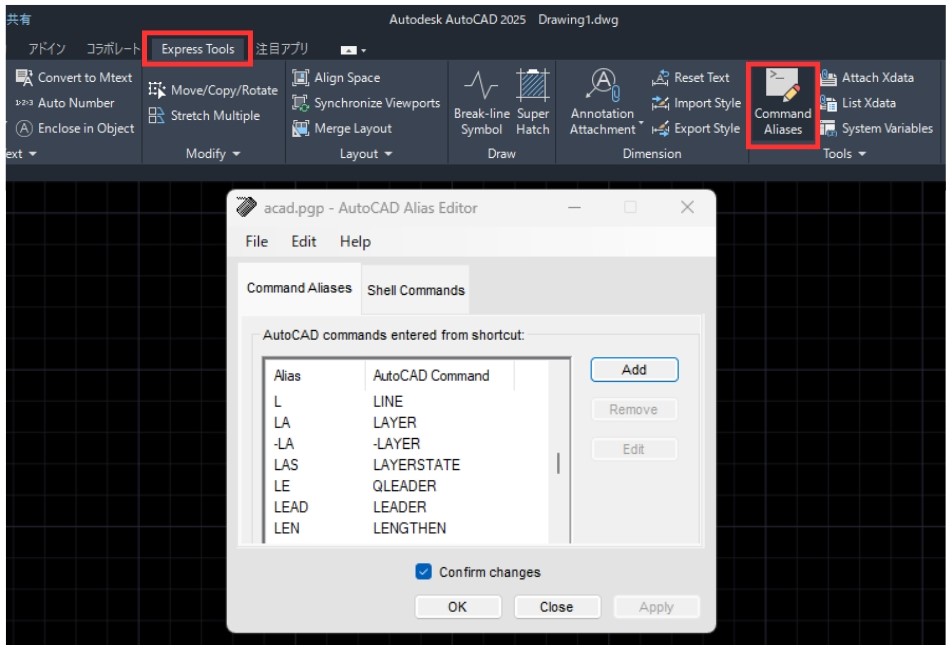The width and height of the screenshot is (952, 651).
Task: Click Align Space tool
Action: pos(336,77)
